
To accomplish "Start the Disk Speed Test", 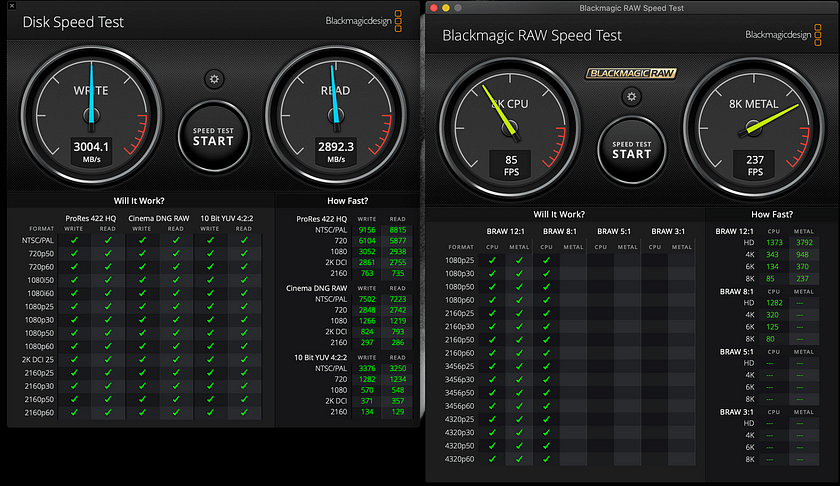I will [213, 137].
